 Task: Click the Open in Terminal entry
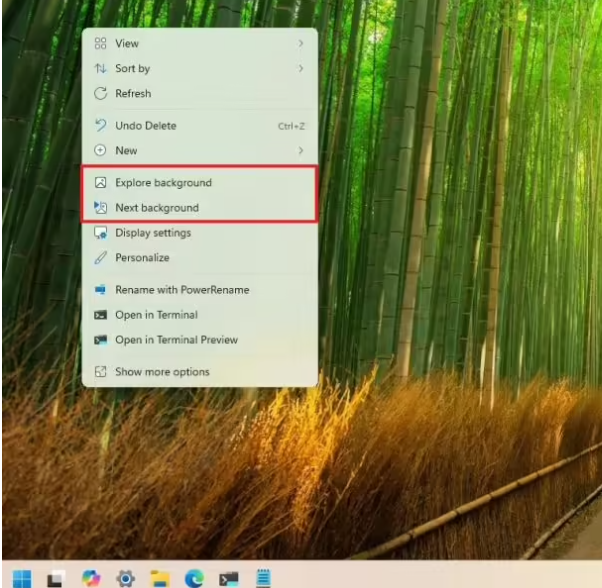point(156,315)
